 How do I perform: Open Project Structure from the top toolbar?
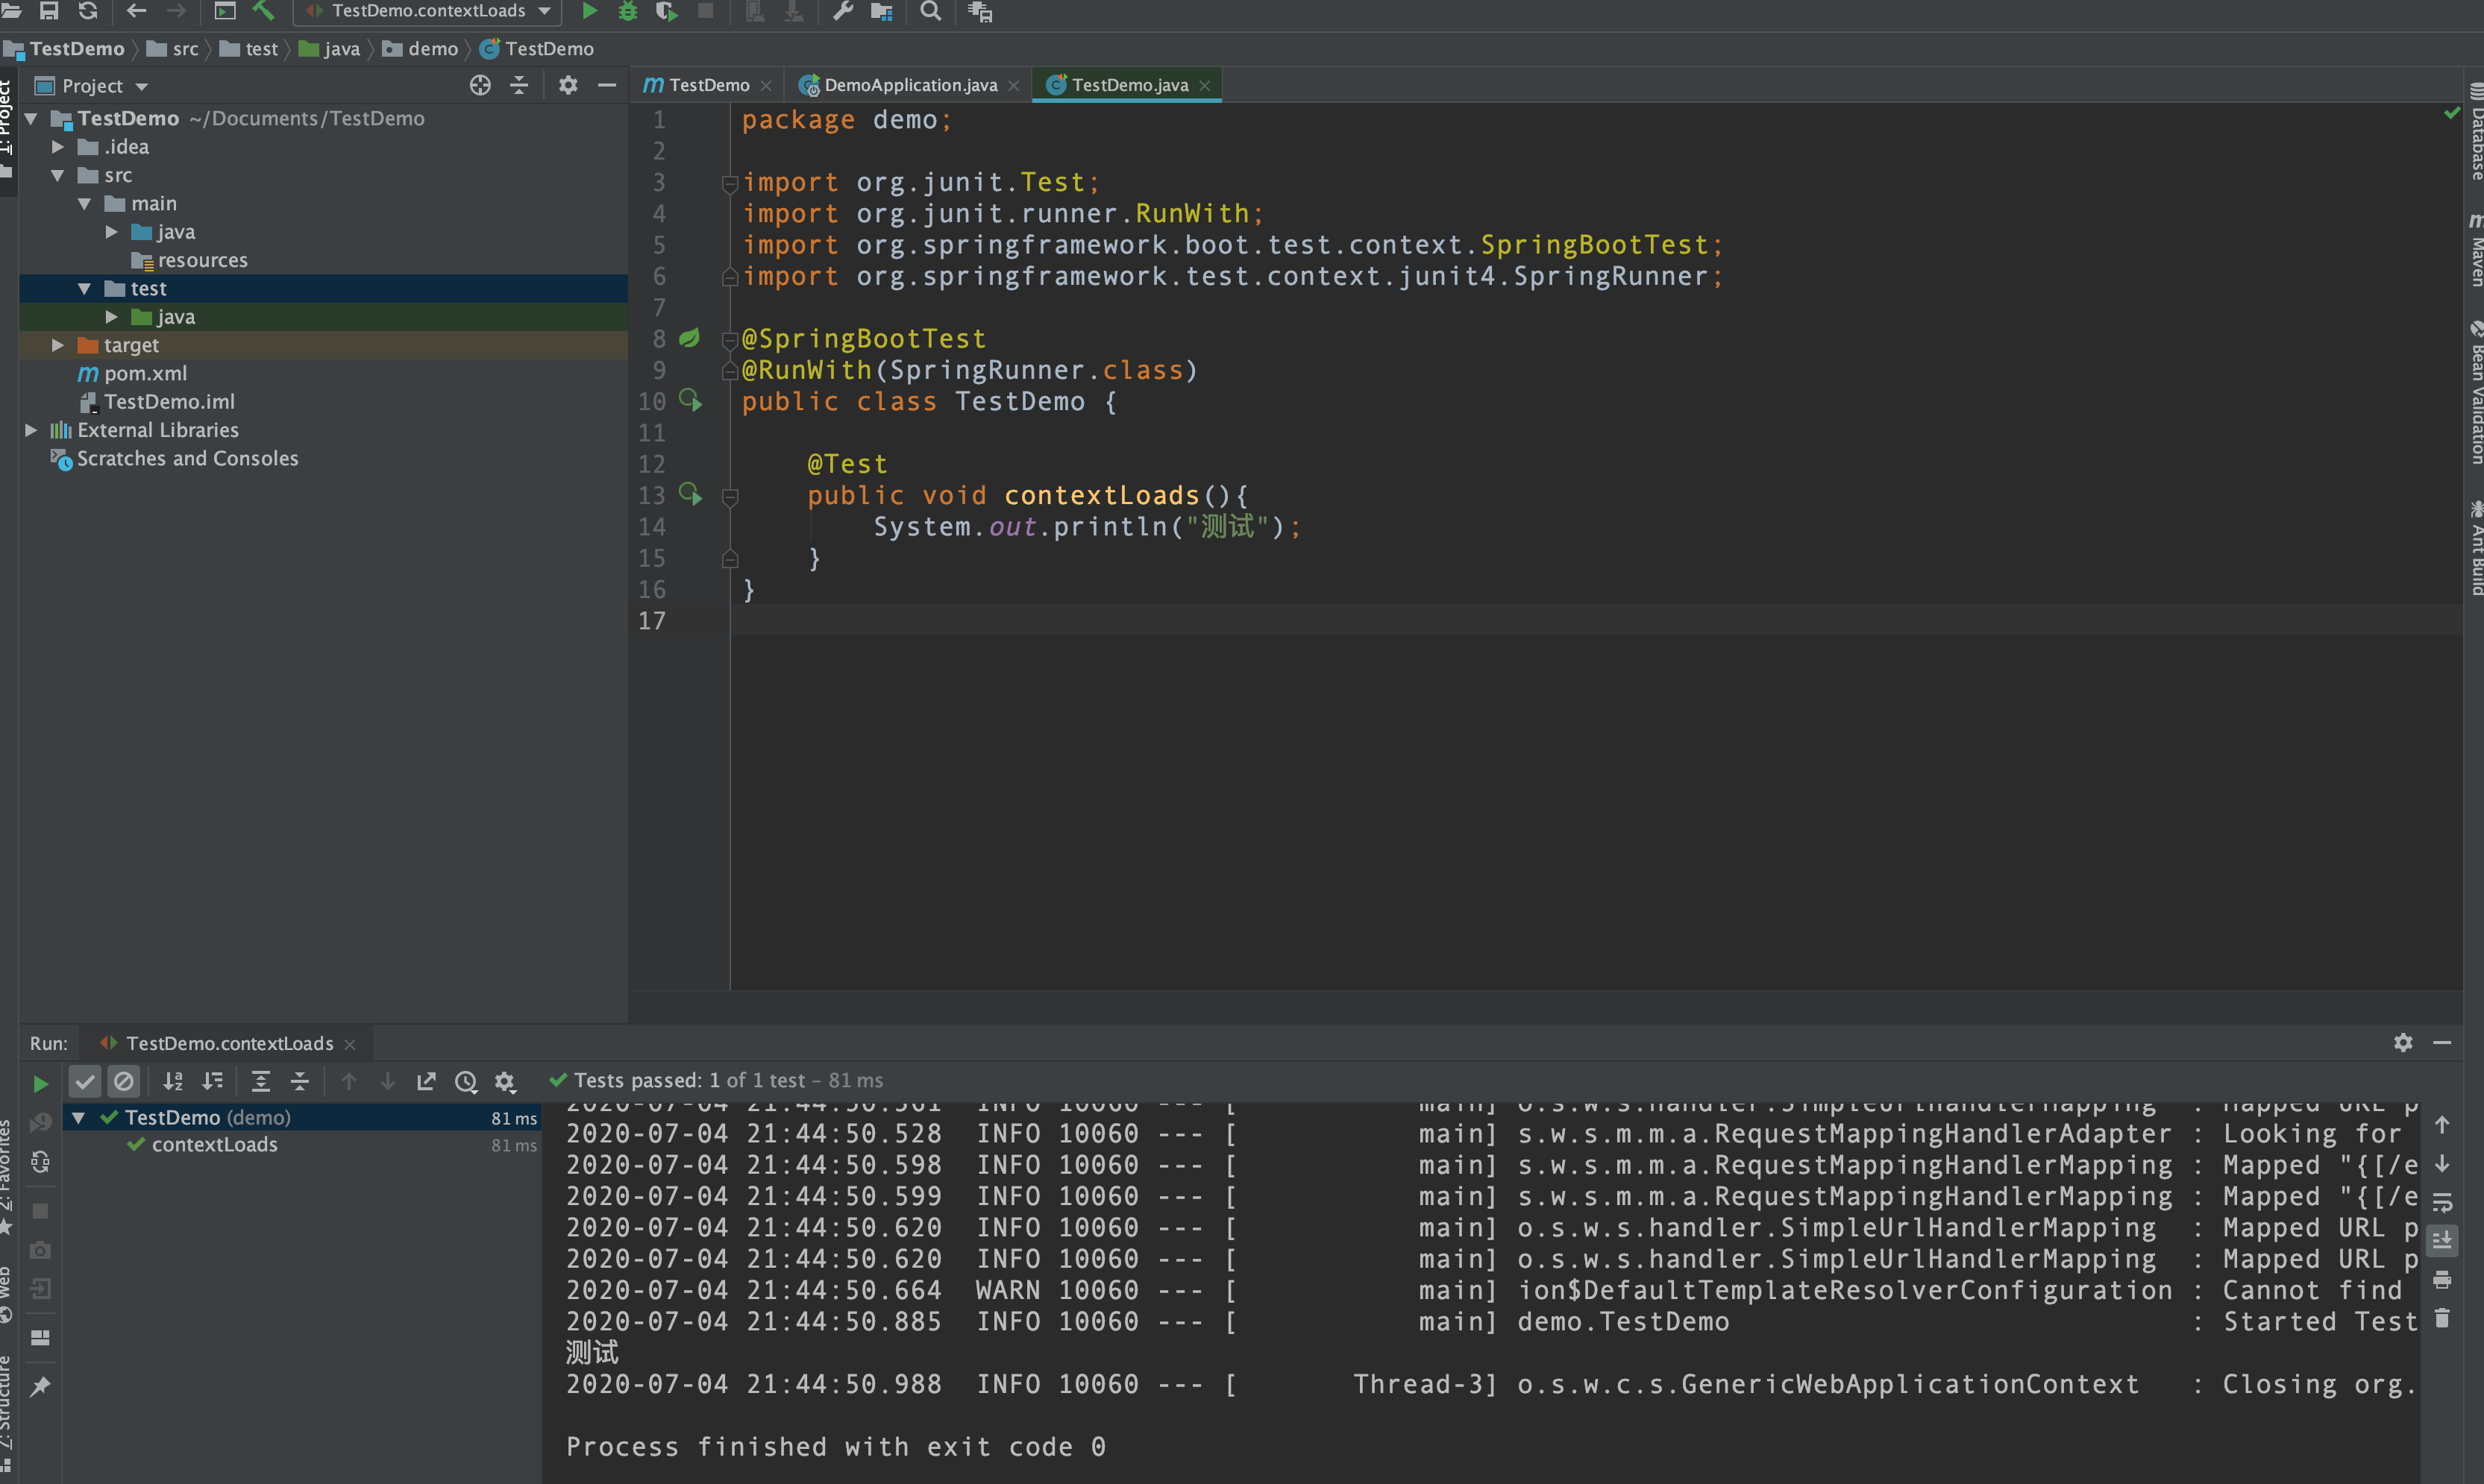(x=881, y=11)
